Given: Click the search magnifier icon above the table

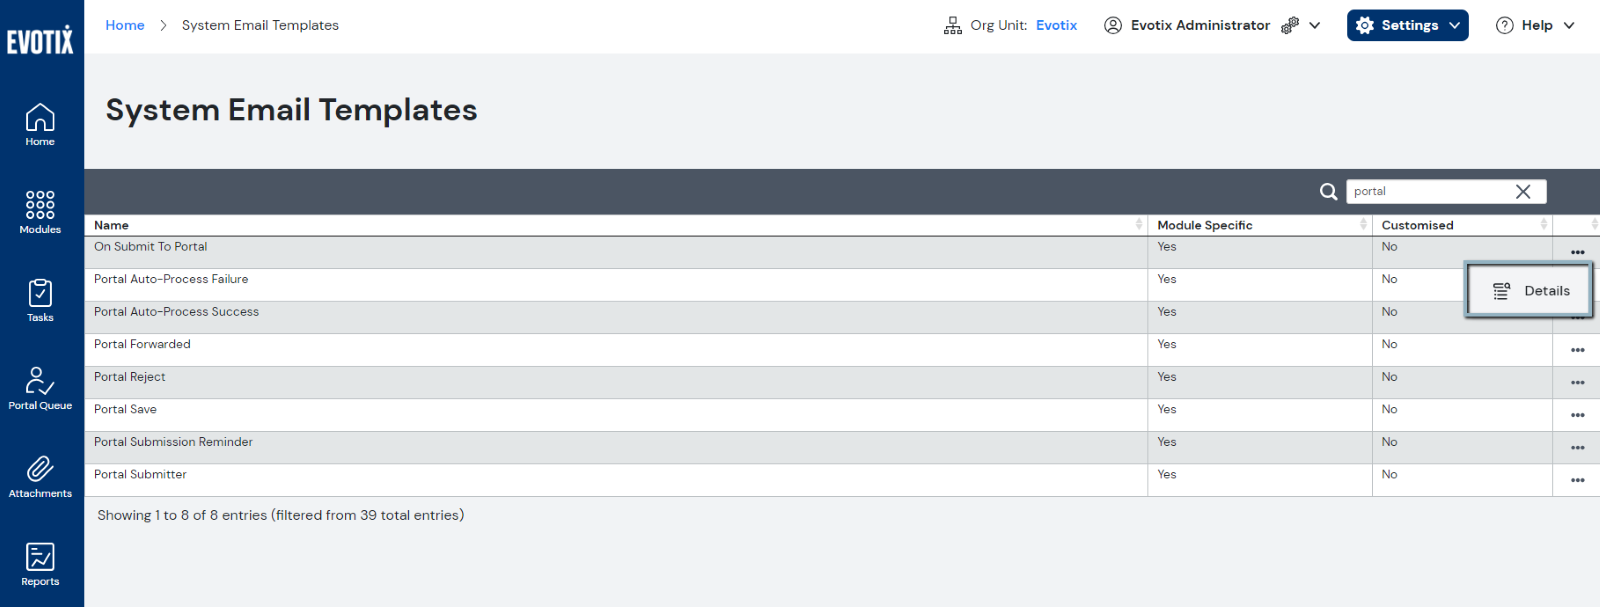Looking at the screenshot, I should [x=1328, y=191].
